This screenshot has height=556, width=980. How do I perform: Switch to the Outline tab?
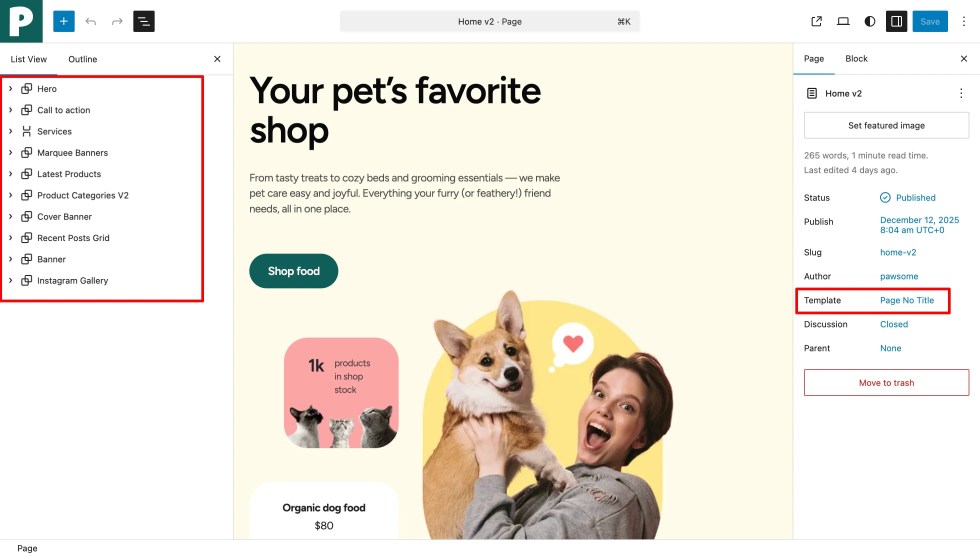(x=82, y=59)
